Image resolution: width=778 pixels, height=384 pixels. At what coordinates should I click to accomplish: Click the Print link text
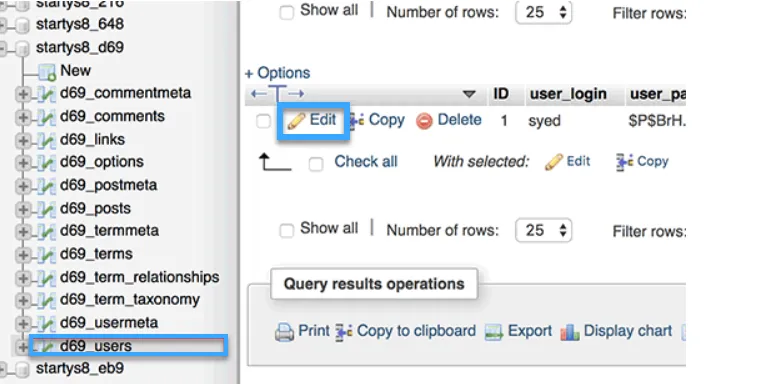click(x=314, y=331)
